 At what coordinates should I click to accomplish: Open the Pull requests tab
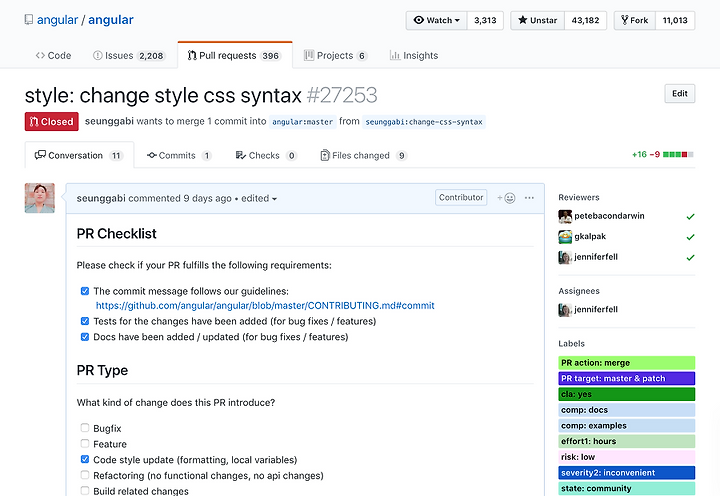tap(235, 56)
